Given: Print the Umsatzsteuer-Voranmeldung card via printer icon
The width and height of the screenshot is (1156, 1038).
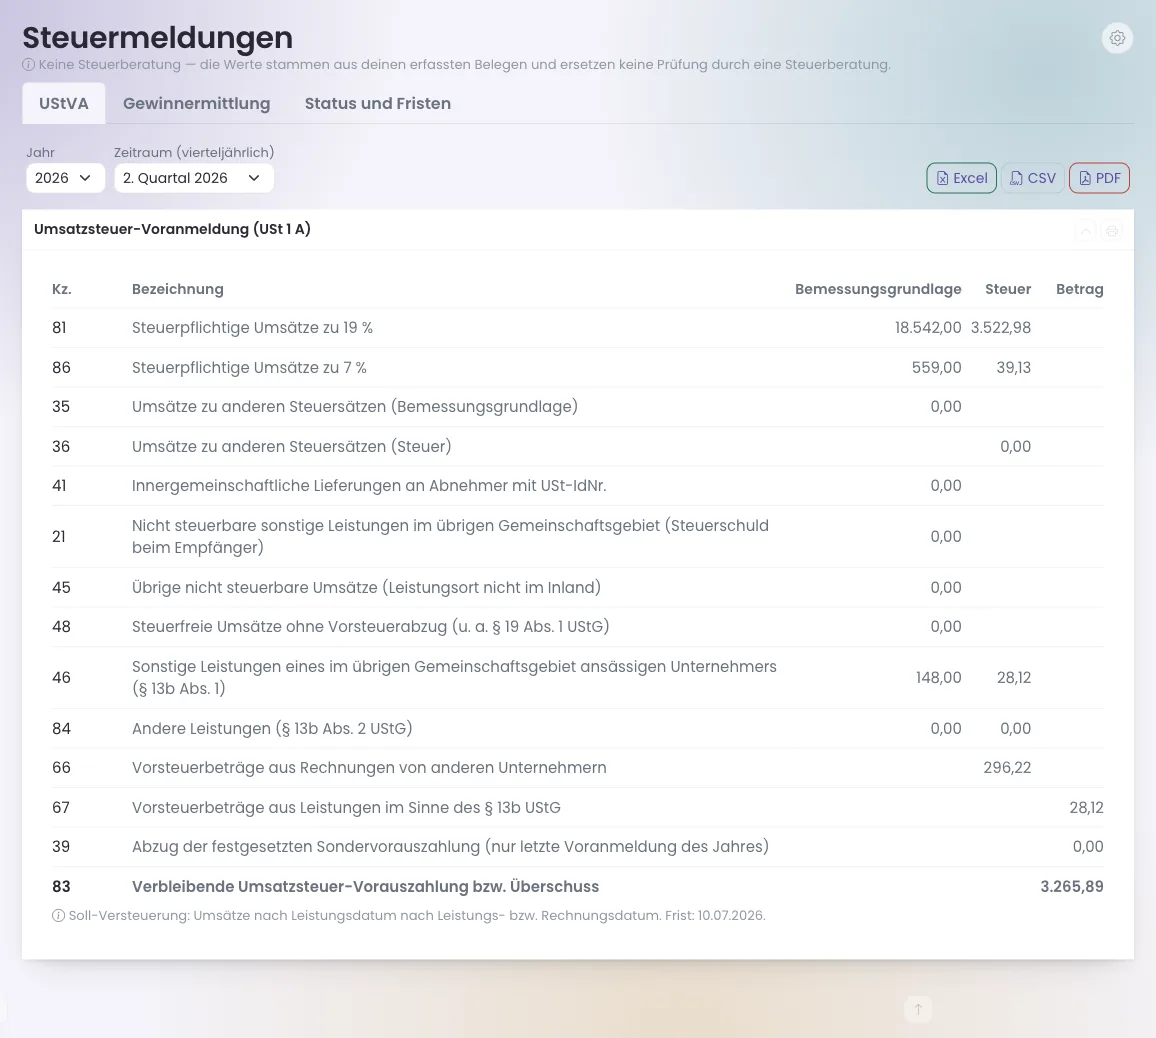Looking at the screenshot, I should [x=1112, y=231].
